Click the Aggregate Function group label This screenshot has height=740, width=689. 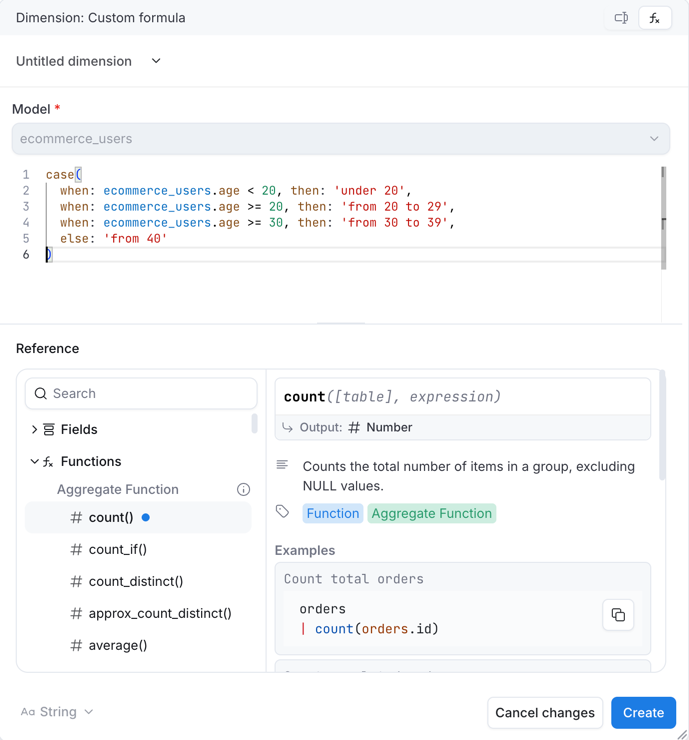click(x=118, y=489)
